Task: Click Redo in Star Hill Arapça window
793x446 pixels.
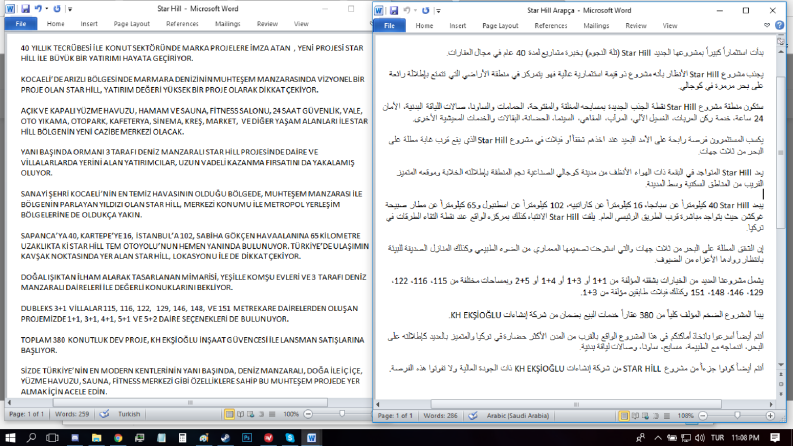Action: (425, 10)
